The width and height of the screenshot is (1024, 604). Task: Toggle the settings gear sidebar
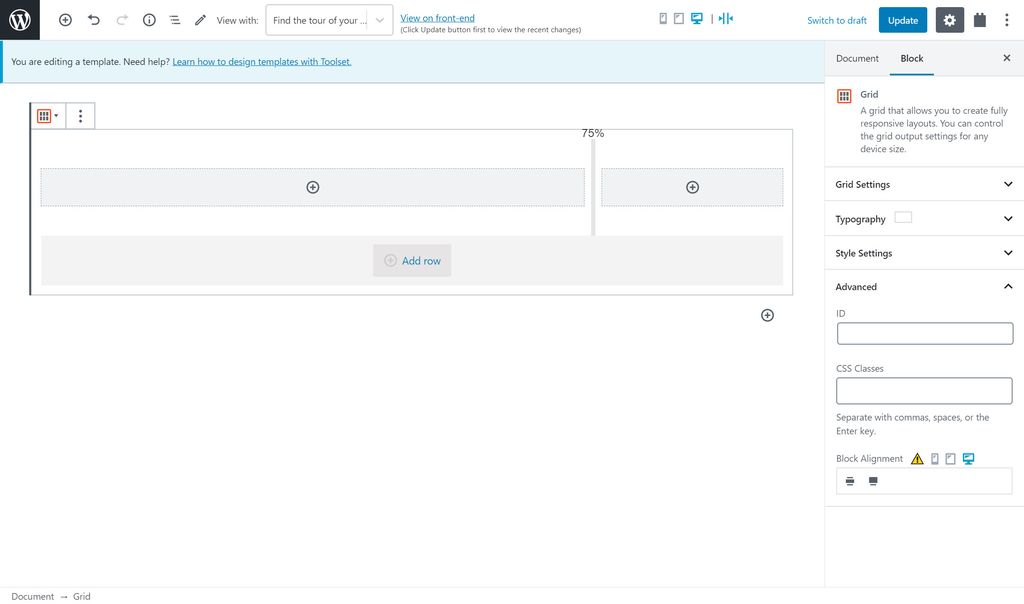pyautogui.click(x=950, y=20)
